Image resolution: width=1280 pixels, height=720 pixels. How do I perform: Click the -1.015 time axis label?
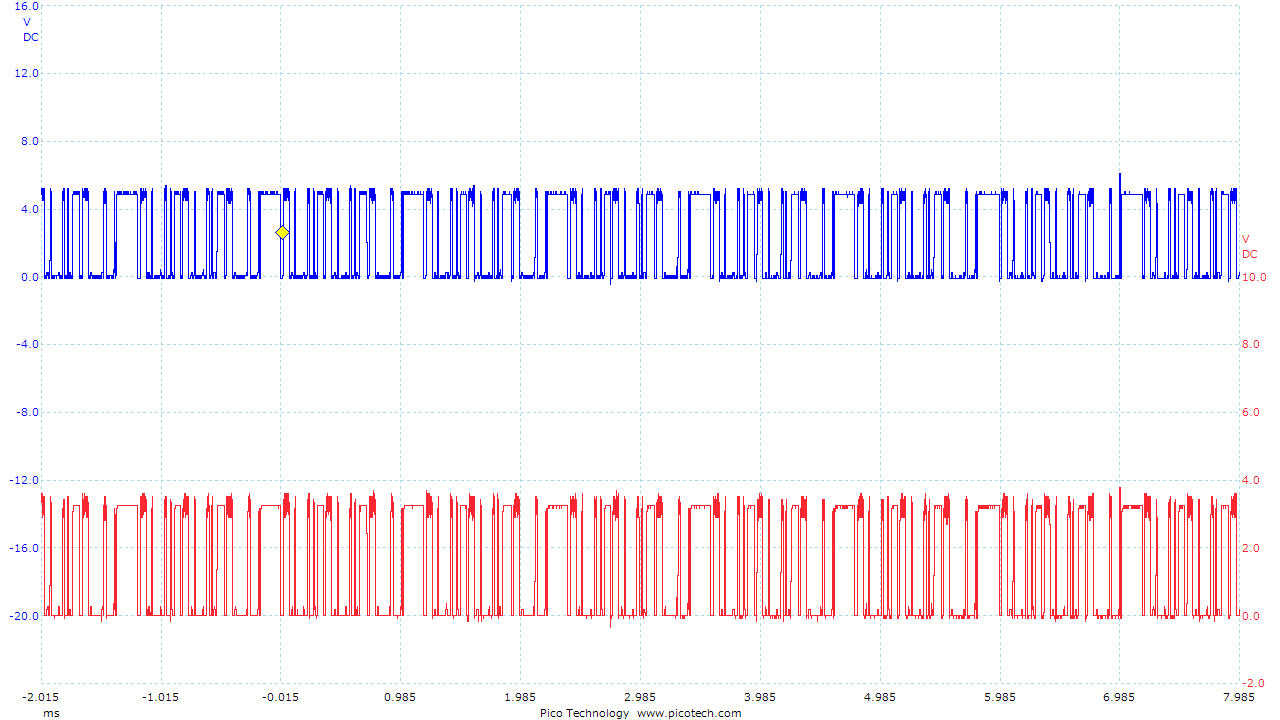[161, 697]
